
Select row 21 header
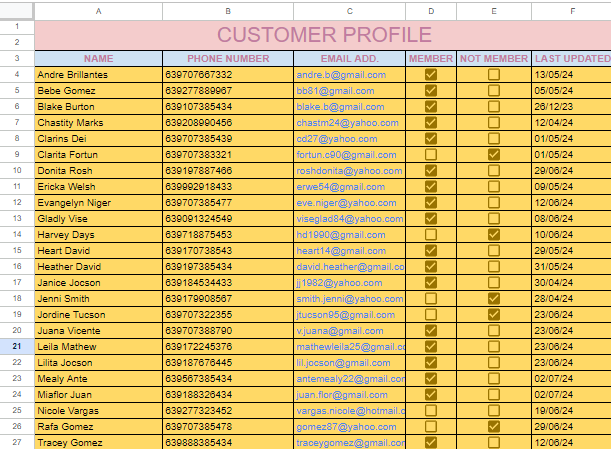point(17,346)
